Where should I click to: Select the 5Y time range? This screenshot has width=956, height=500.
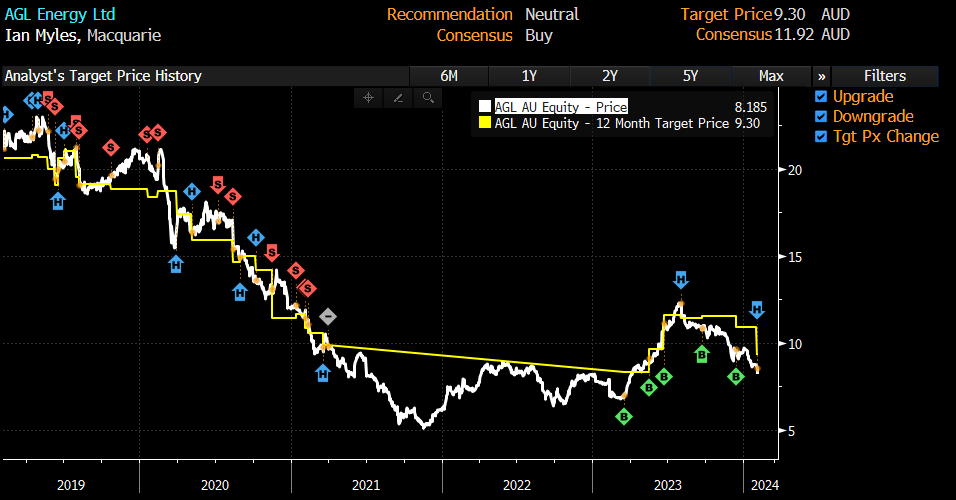690,76
